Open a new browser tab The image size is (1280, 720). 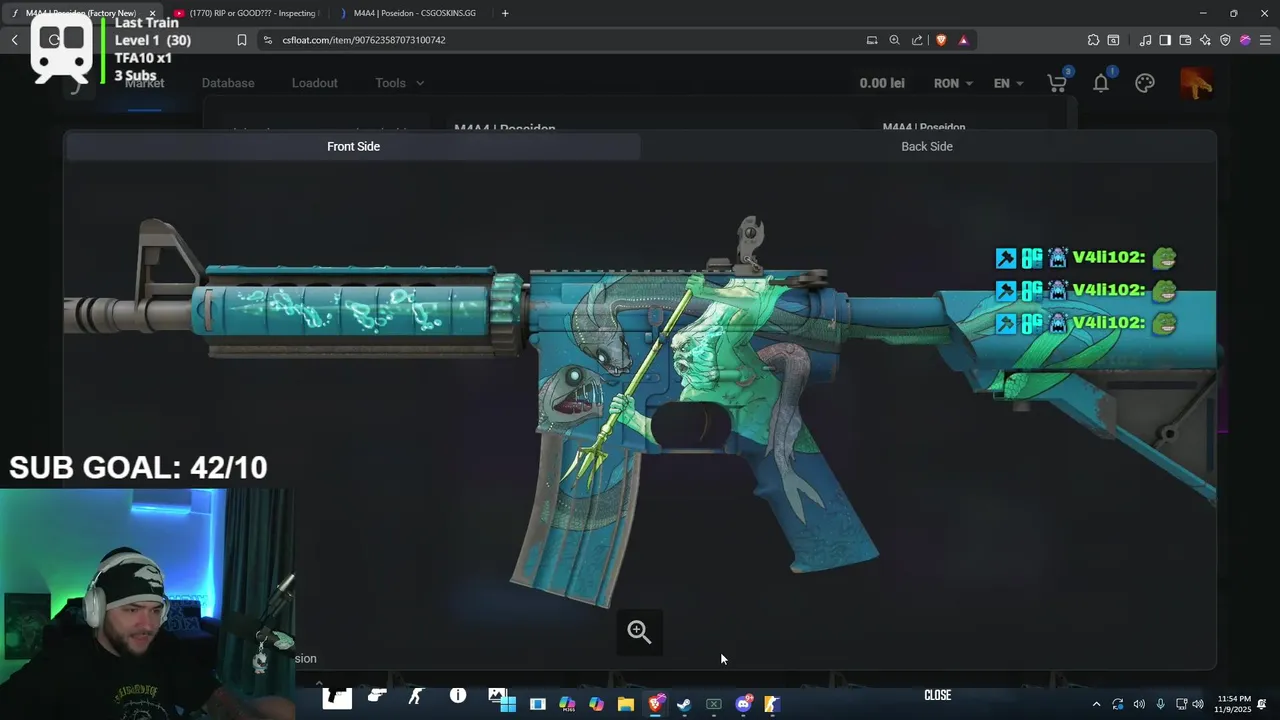[505, 13]
